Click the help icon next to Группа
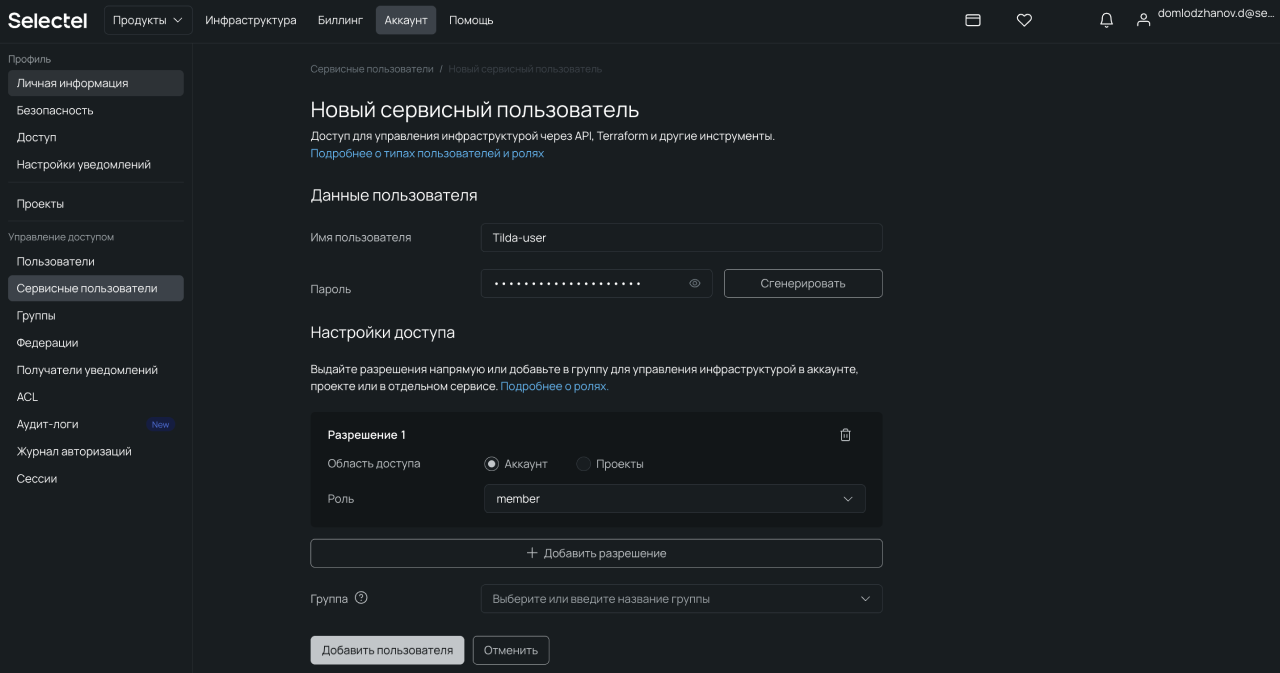This screenshot has width=1280, height=673. pos(361,597)
